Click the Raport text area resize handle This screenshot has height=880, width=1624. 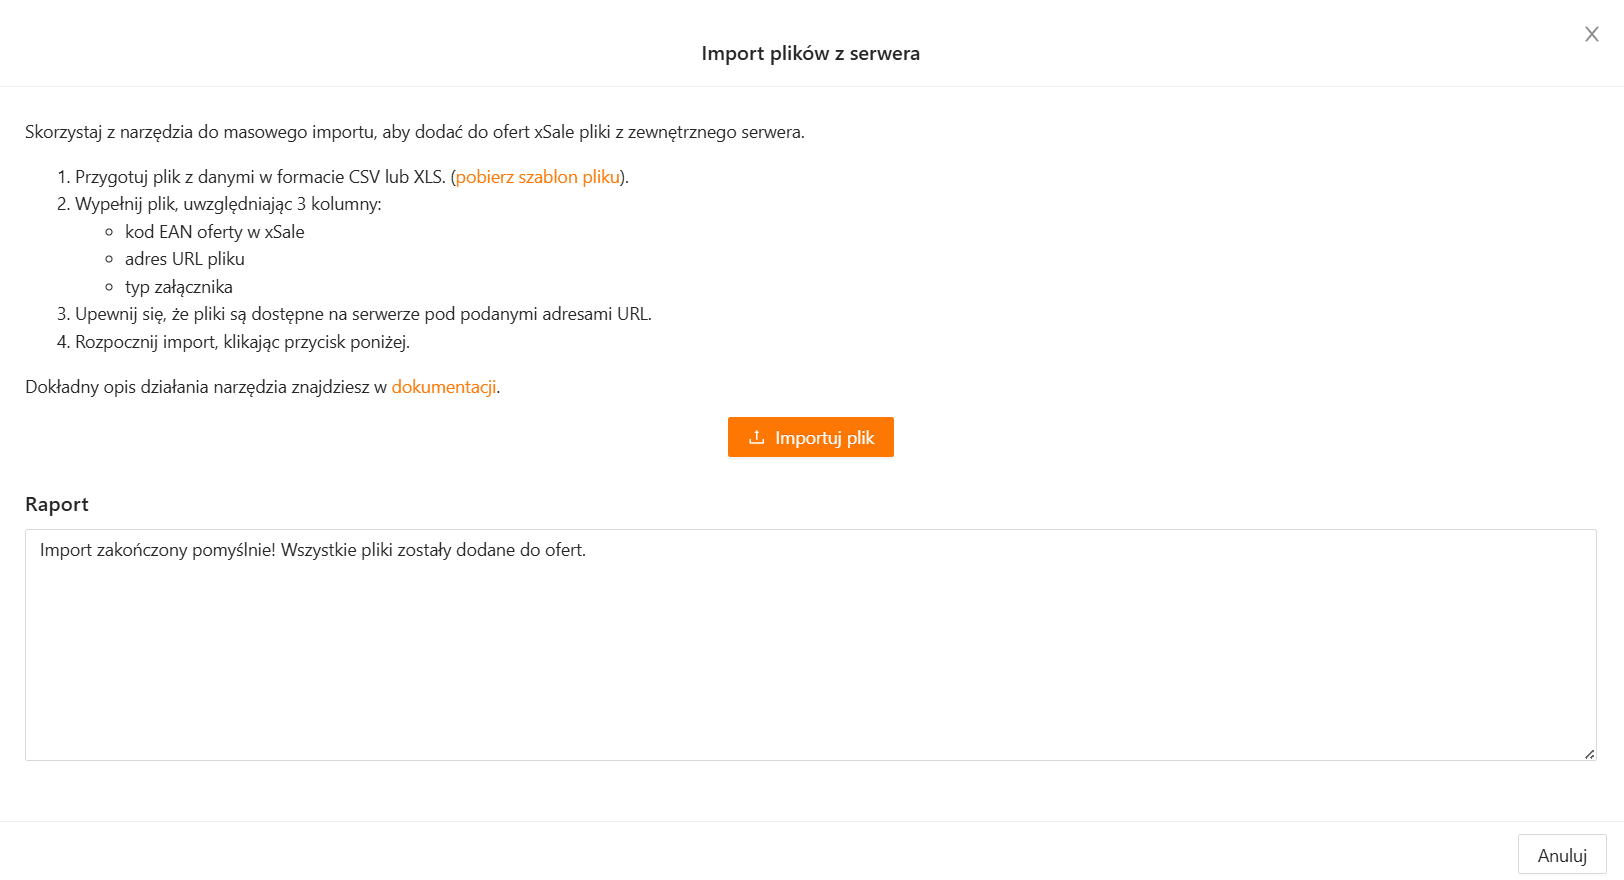tap(1589, 754)
